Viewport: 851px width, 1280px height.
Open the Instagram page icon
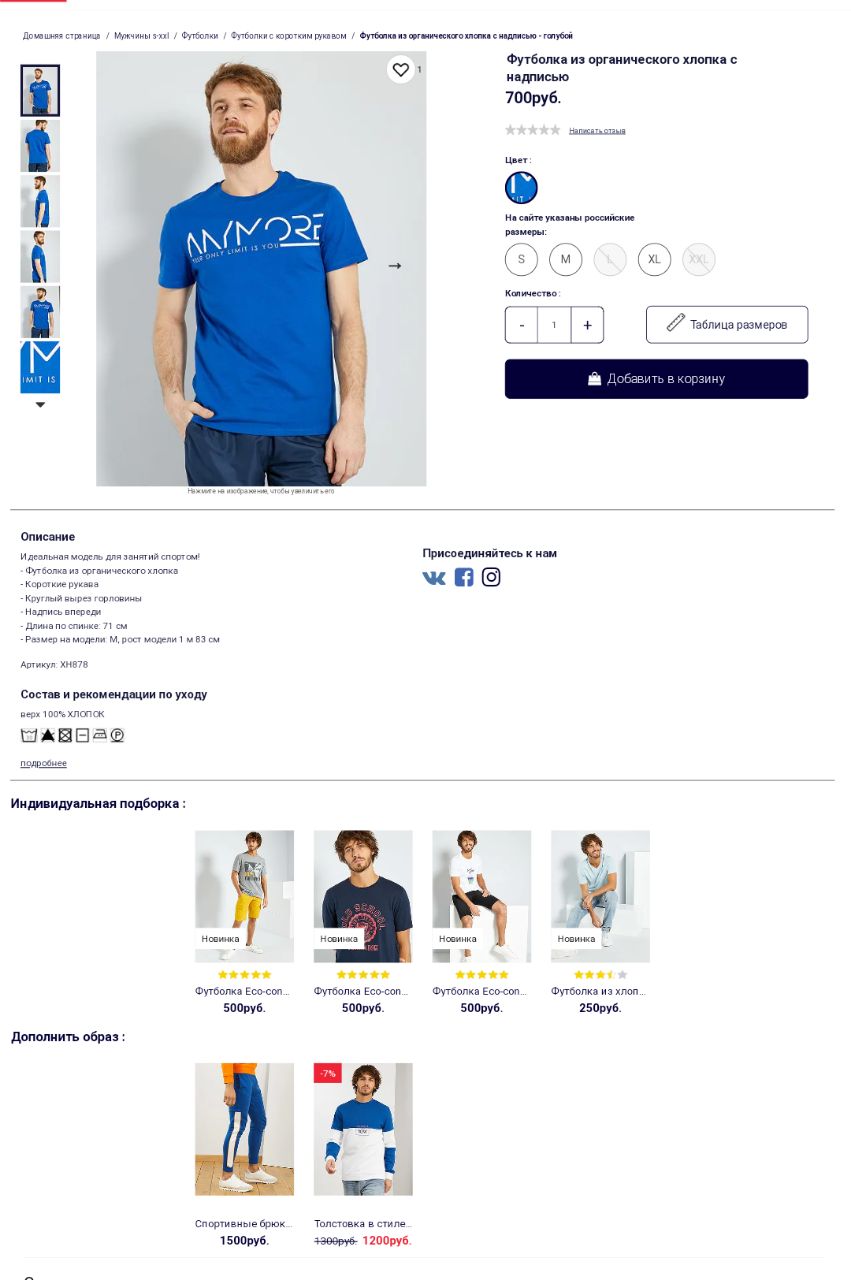tap(491, 577)
